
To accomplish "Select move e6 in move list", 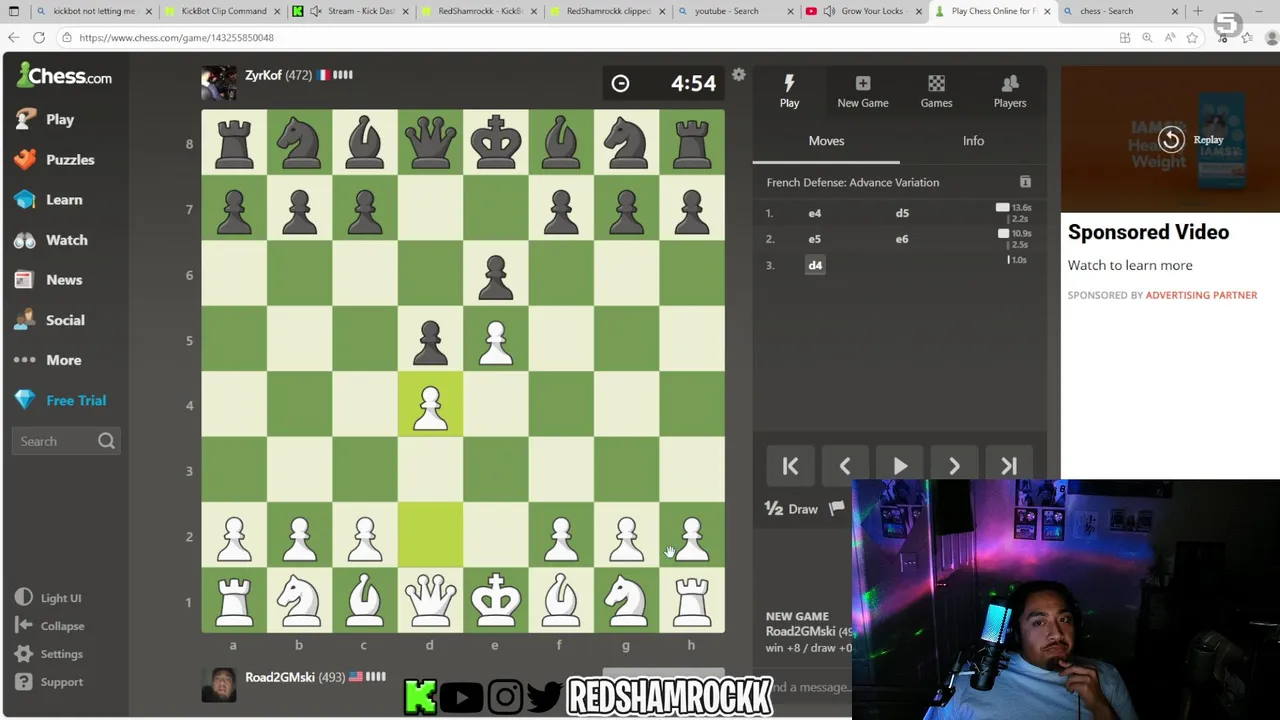I will (x=902, y=239).
